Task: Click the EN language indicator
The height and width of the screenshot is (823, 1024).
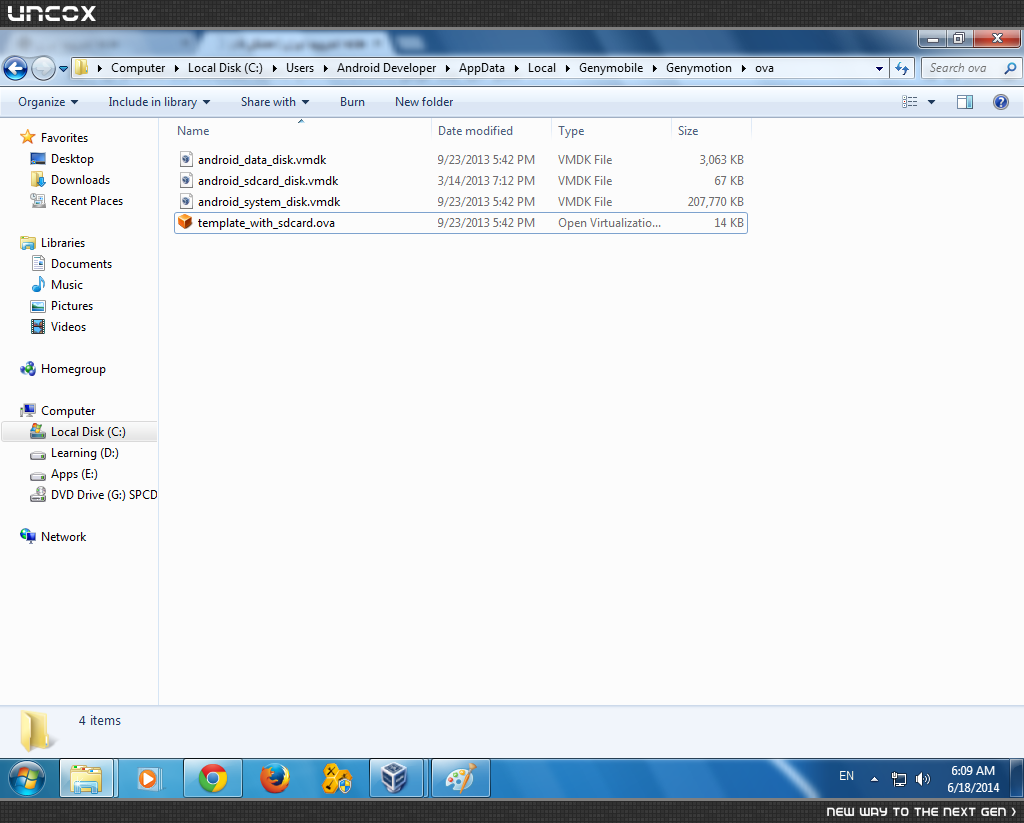Action: tap(846, 776)
